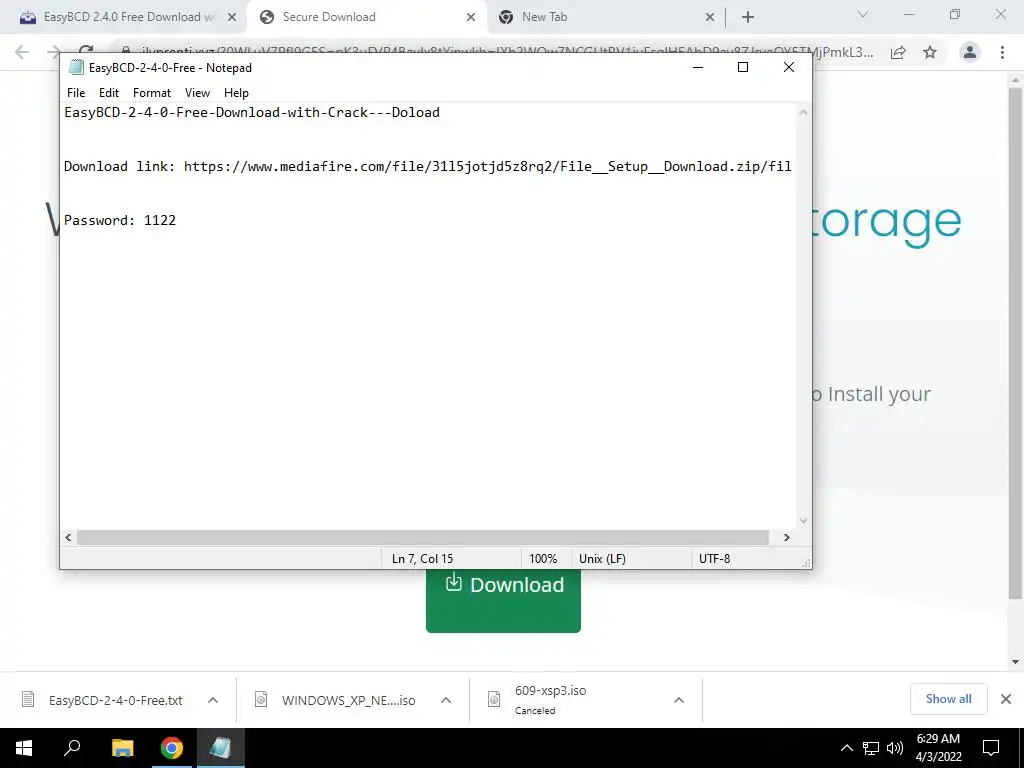
Task: Open taskbar search magnifier icon
Action: (72, 748)
